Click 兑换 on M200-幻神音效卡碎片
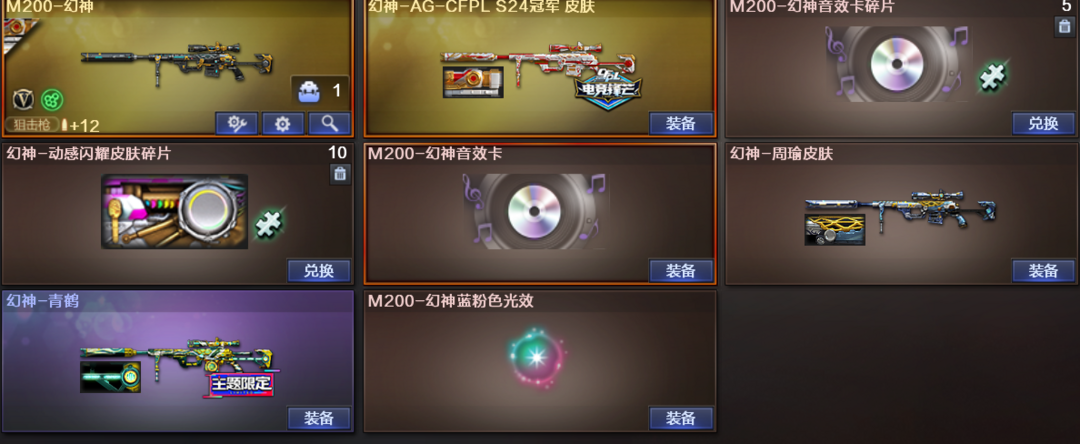This screenshot has width=1080, height=444. point(1043,124)
